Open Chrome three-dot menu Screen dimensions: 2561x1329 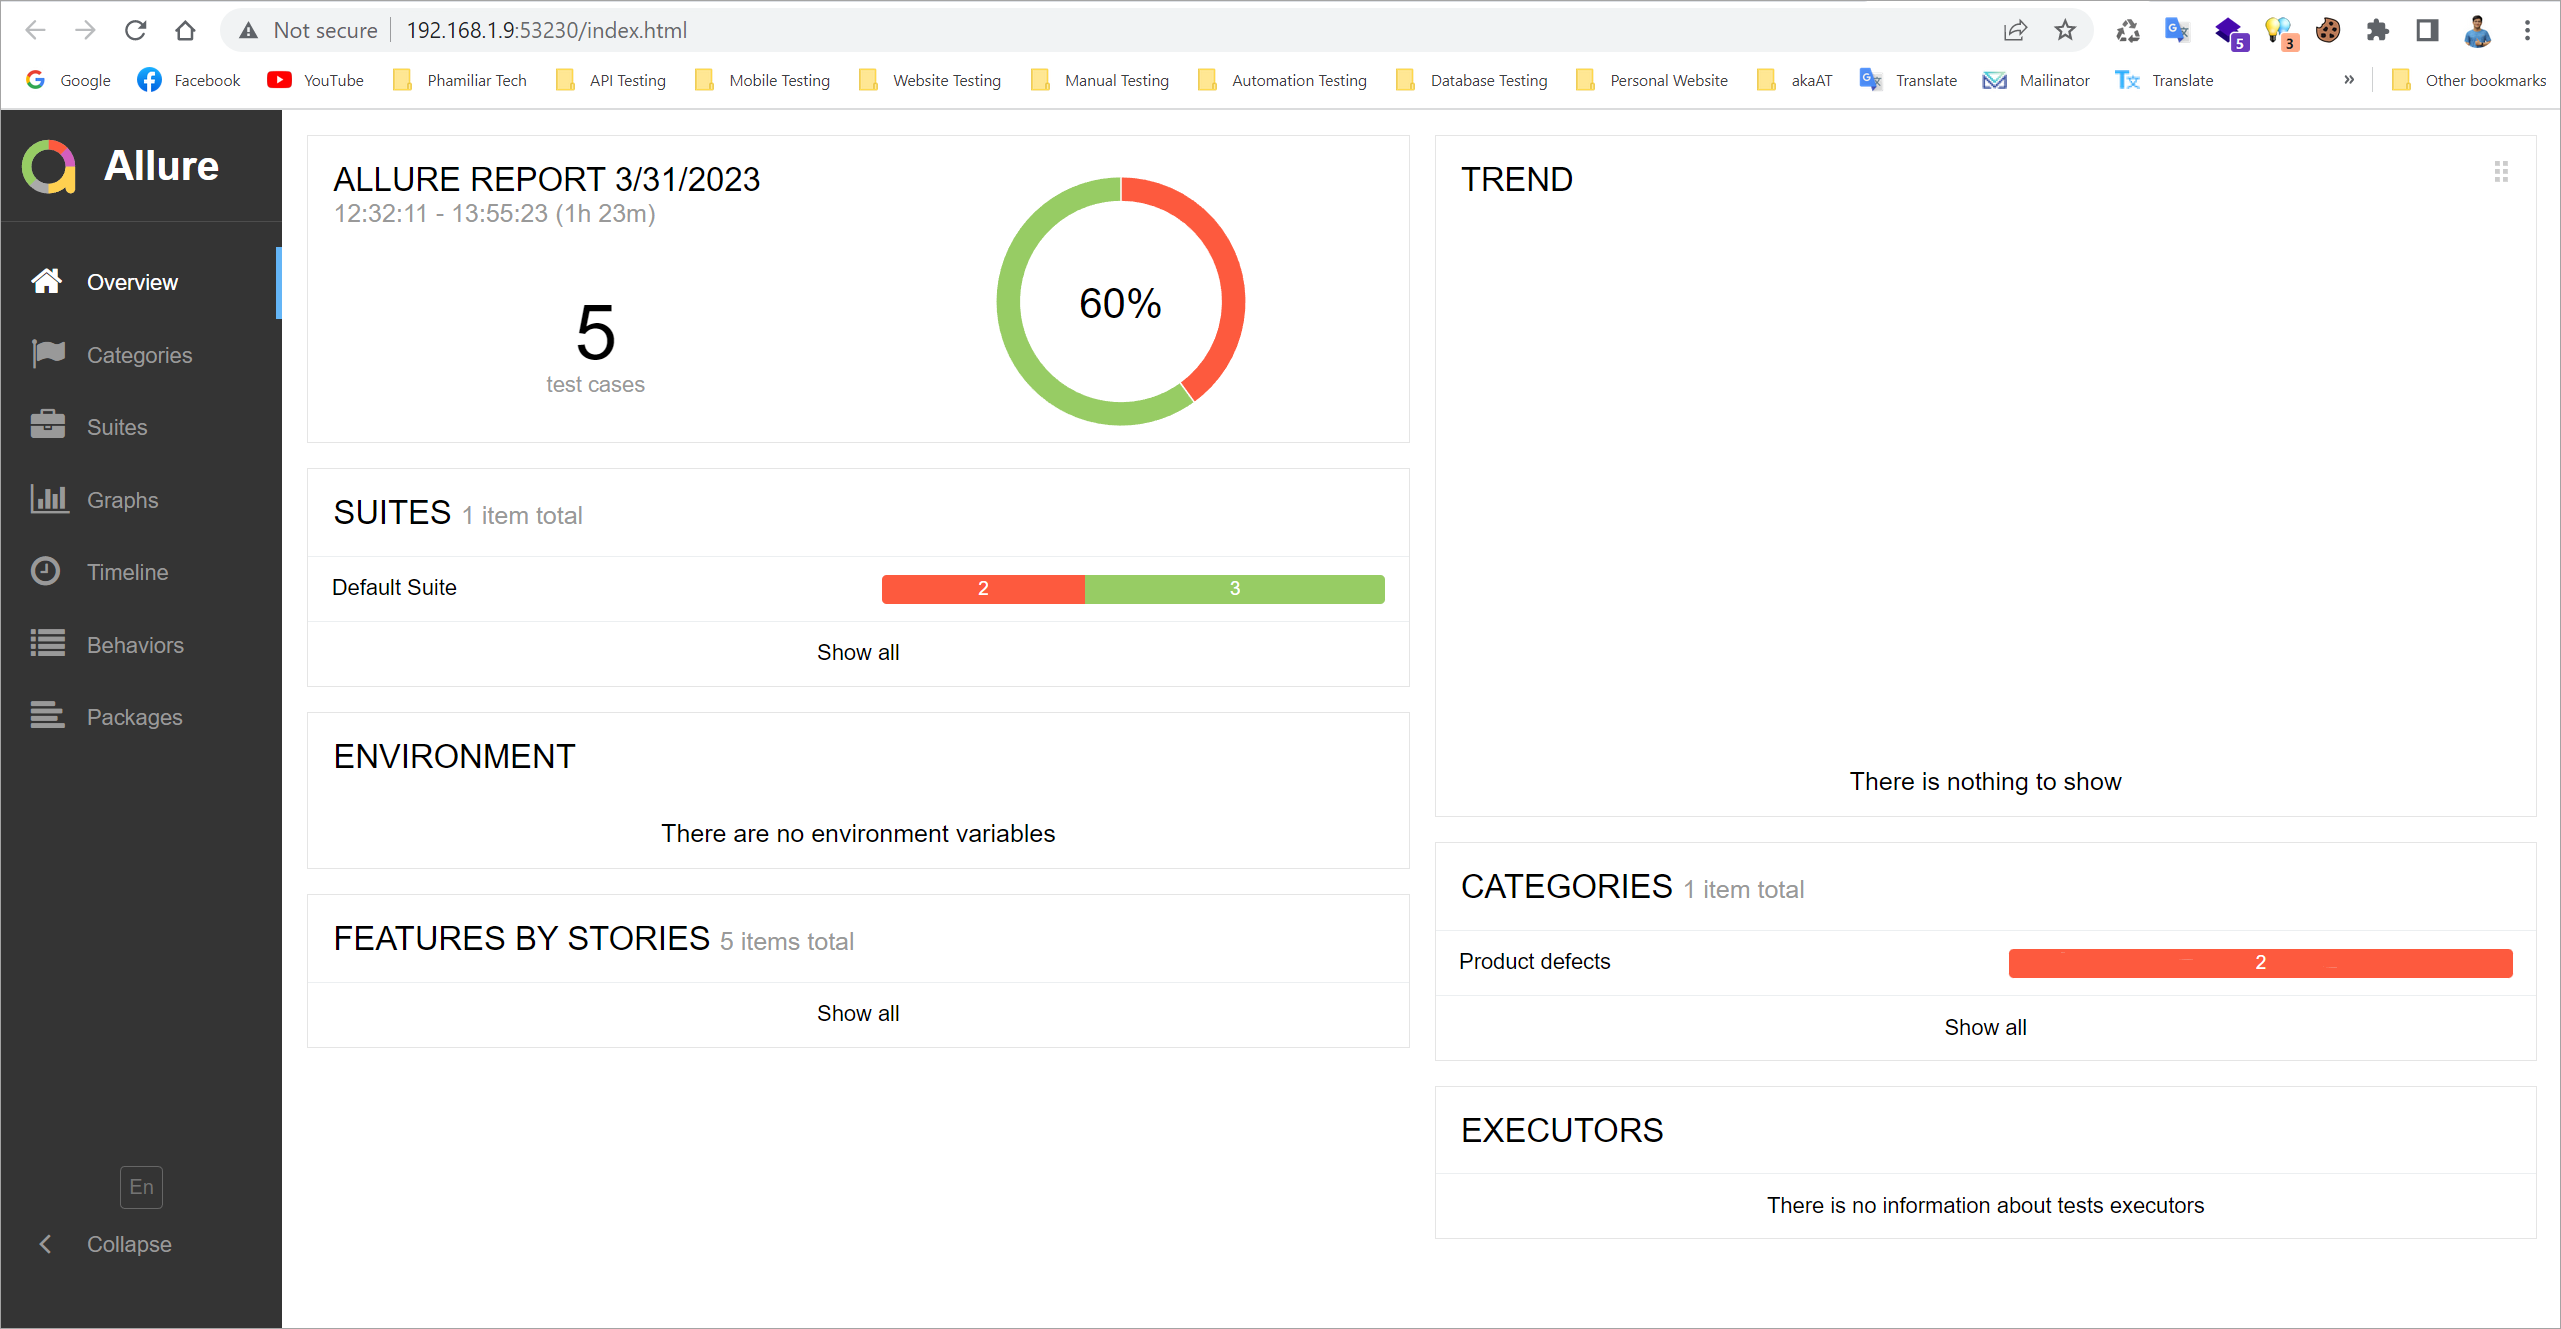pos(2527,30)
